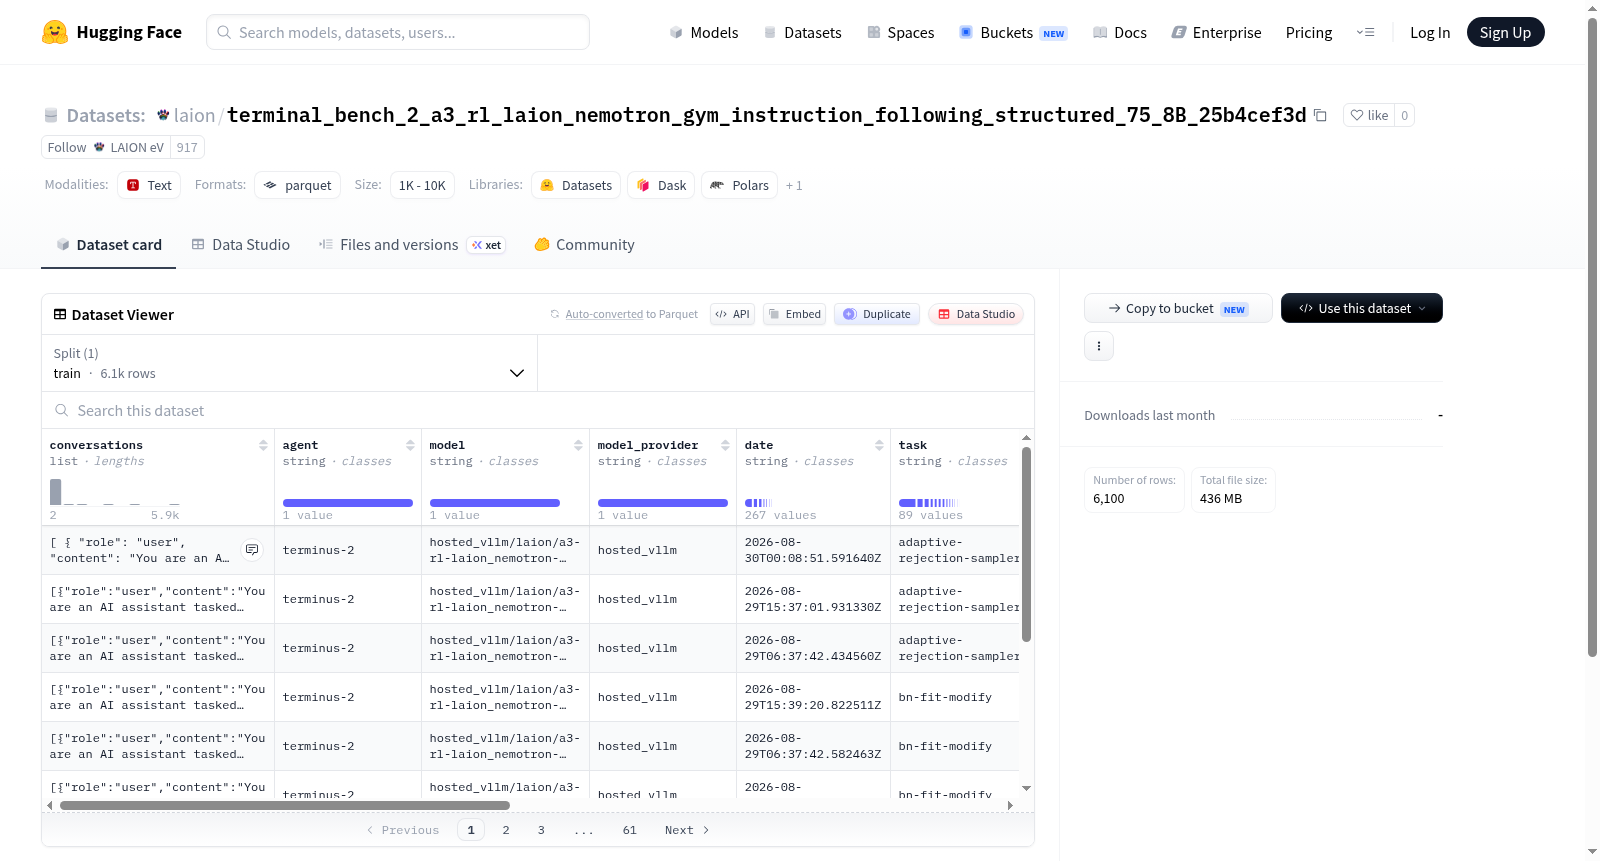Sort the conversations column

pos(263,445)
